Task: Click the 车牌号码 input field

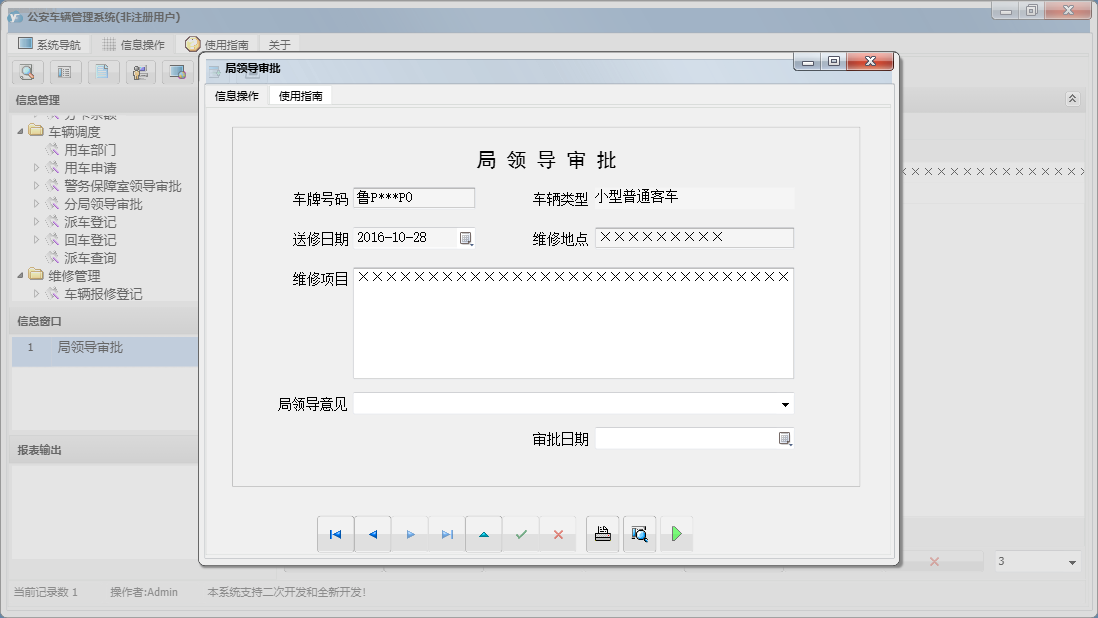Action: 414,198
